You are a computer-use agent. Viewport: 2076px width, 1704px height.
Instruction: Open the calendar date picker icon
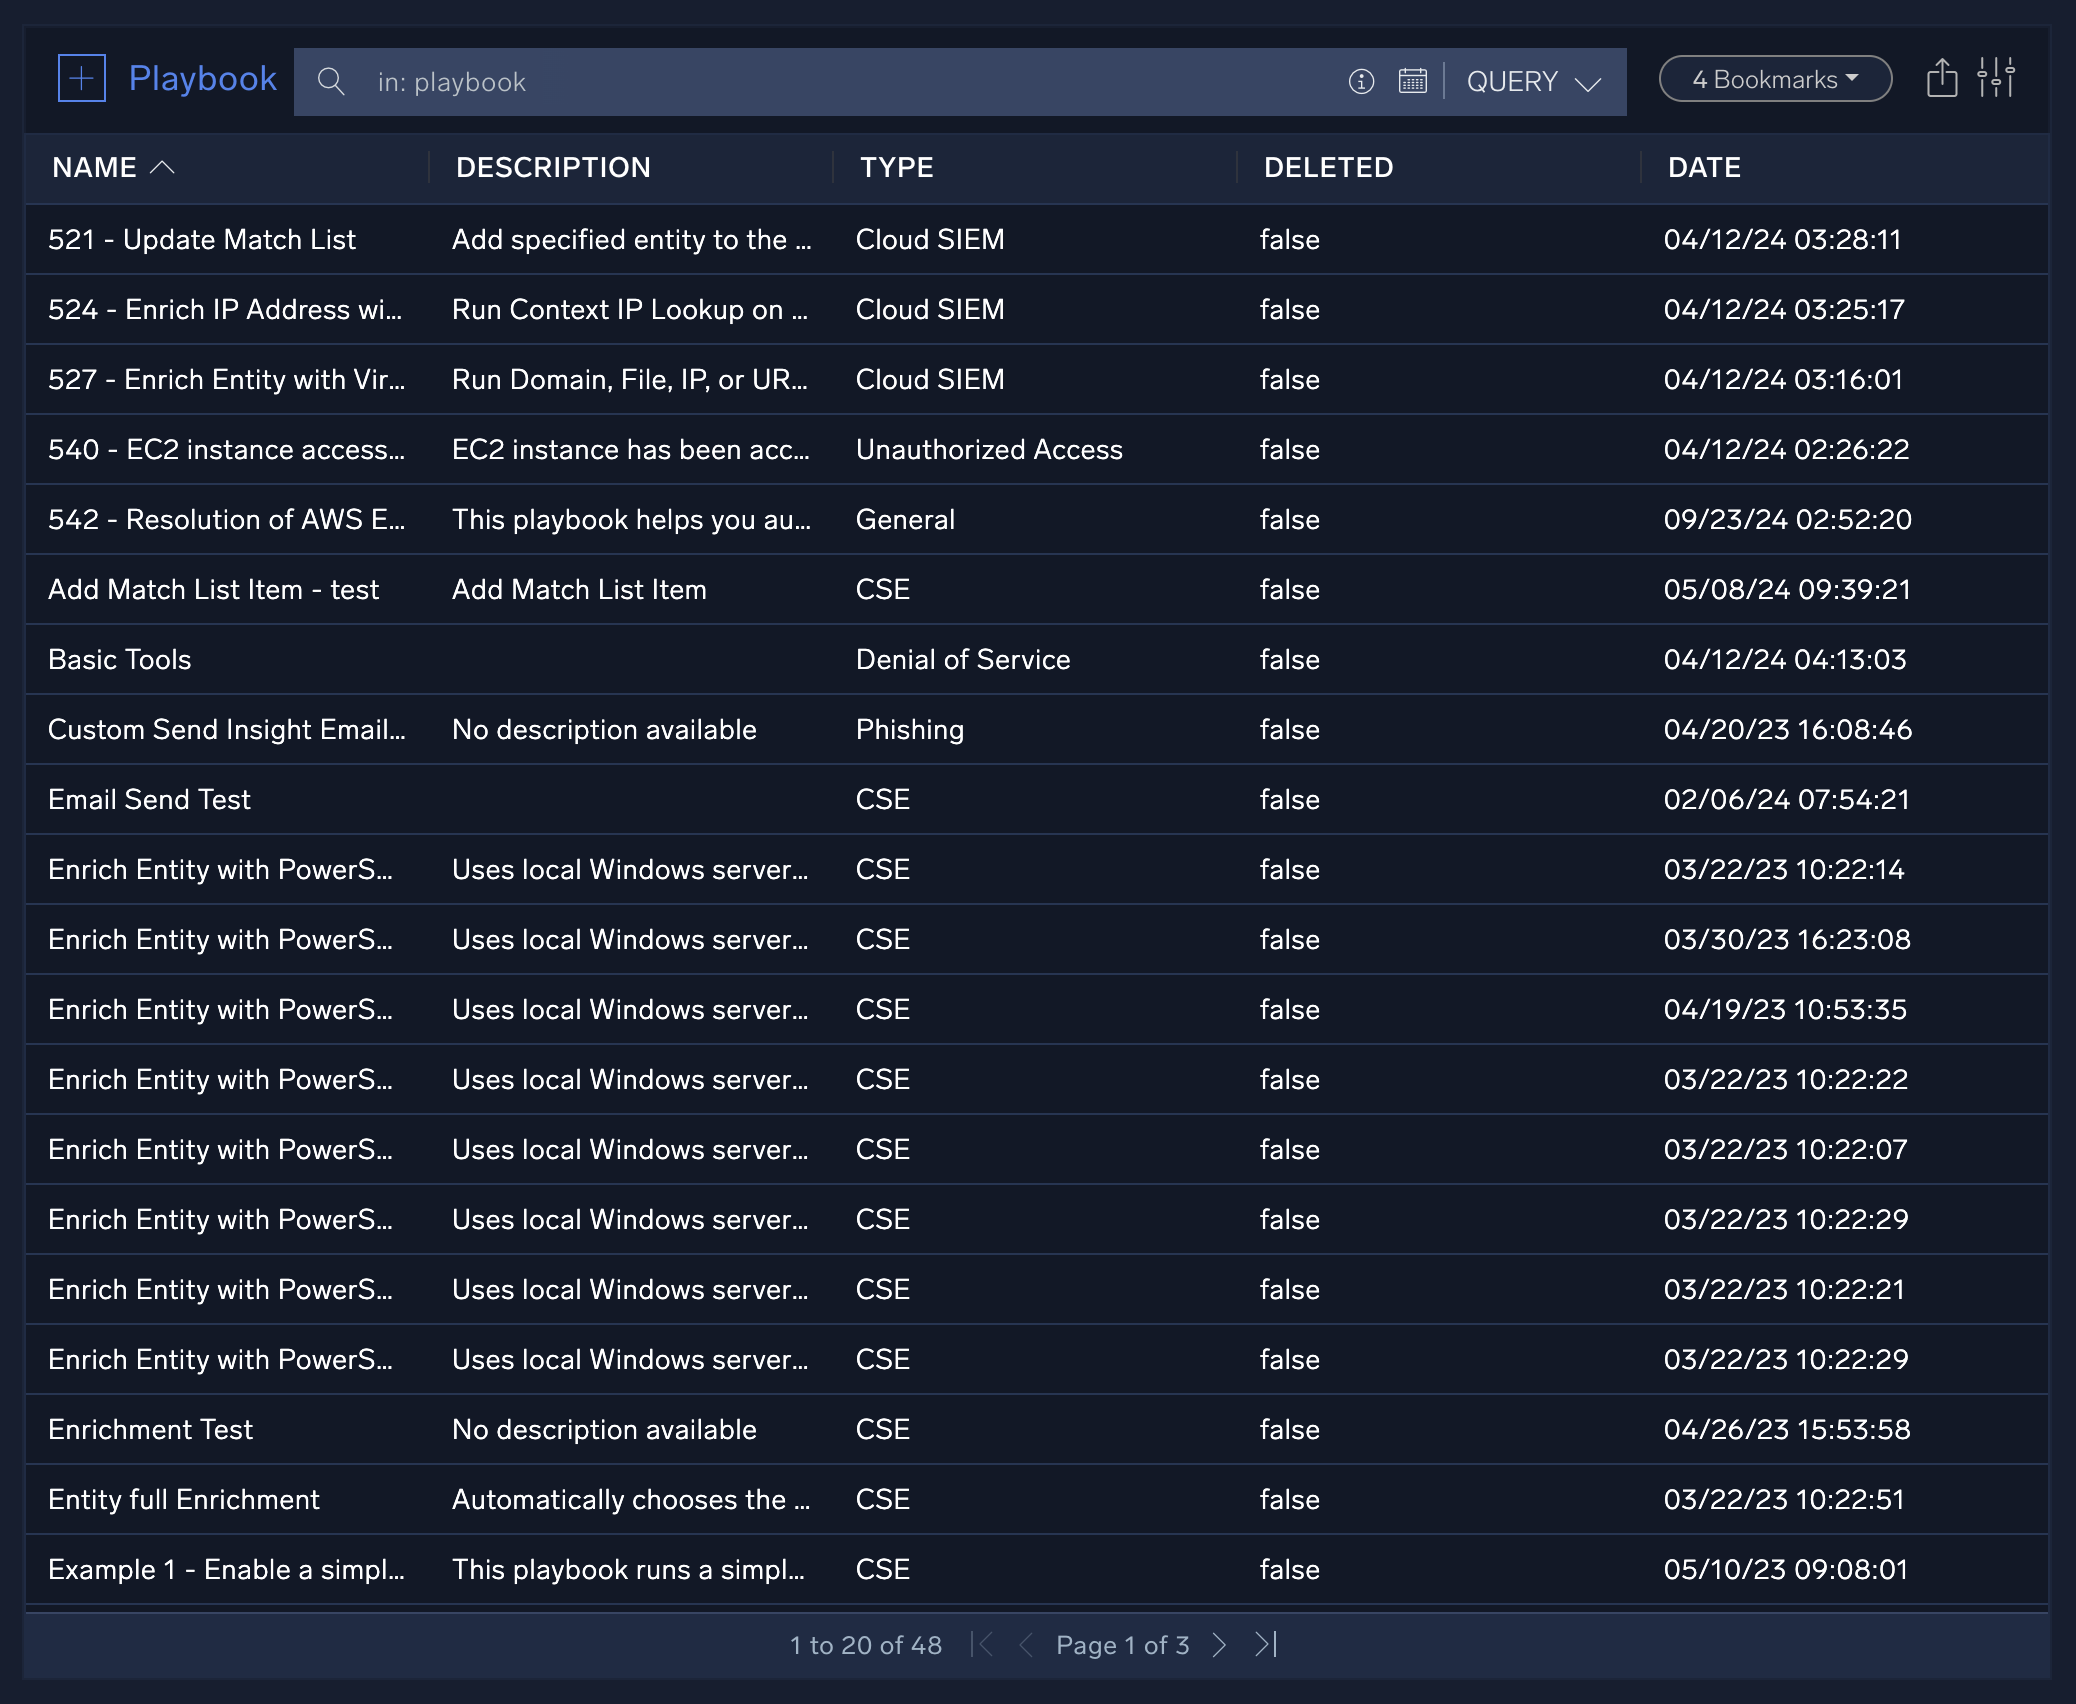1413,82
